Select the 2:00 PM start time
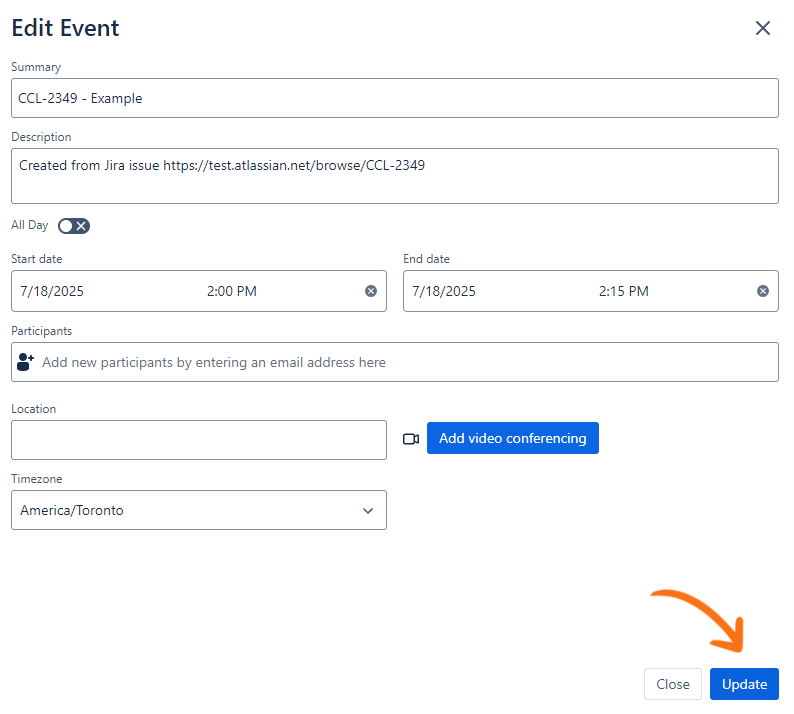Viewport: 794px width, 714px height. [x=232, y=291]
